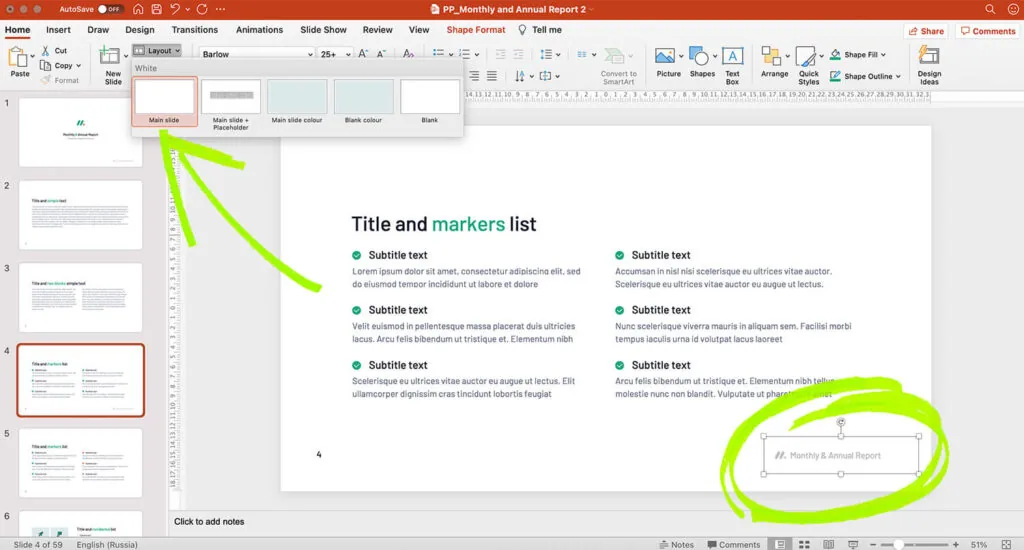This screenshot has height=550, width=1024.
Task: Start slide show from status bar
Action: tap(853, 544)
